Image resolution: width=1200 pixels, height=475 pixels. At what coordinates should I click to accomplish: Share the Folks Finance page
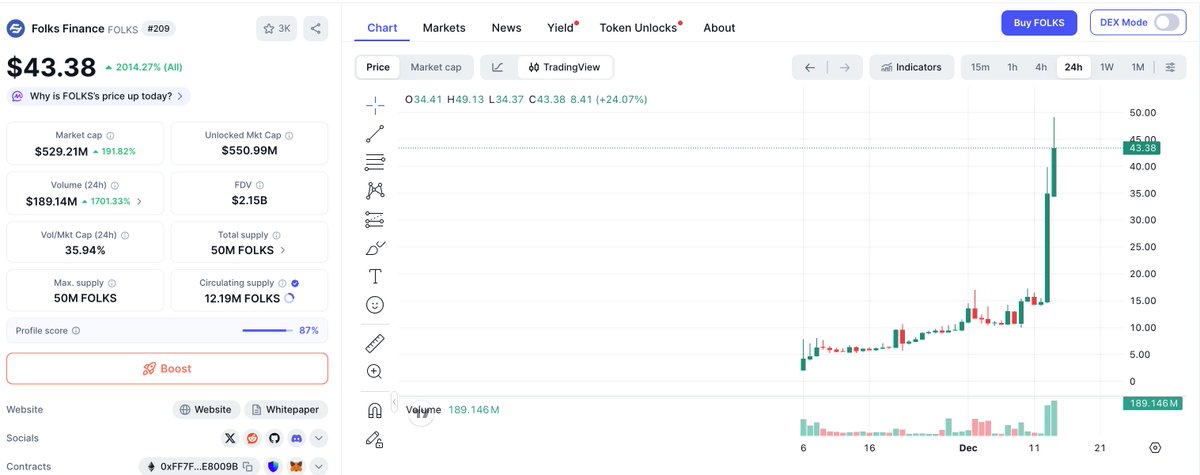316,29
